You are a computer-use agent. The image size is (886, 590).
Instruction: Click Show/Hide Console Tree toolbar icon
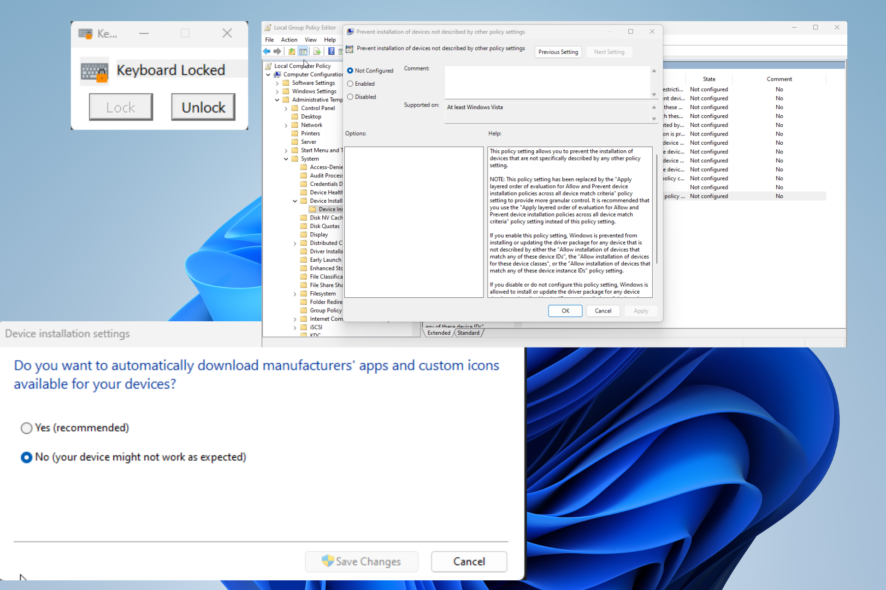pos(303,51)
